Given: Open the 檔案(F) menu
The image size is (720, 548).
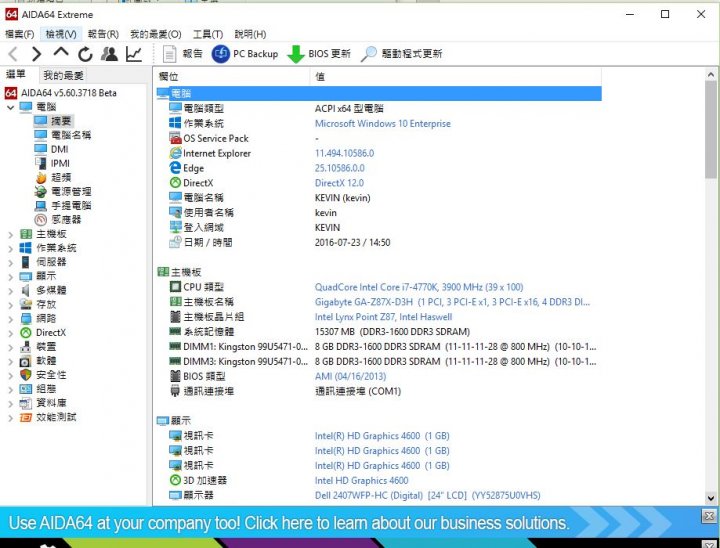Looking at the screenshot, I should [x=19, y=34].
